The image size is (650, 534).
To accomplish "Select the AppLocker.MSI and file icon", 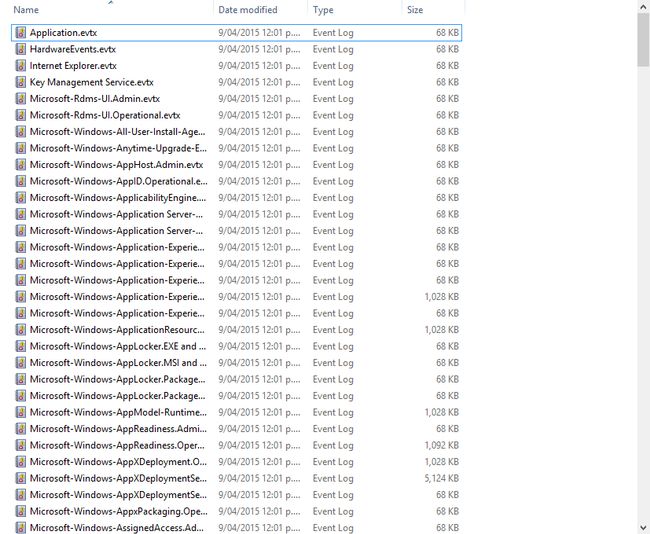I will pos(21,363).
